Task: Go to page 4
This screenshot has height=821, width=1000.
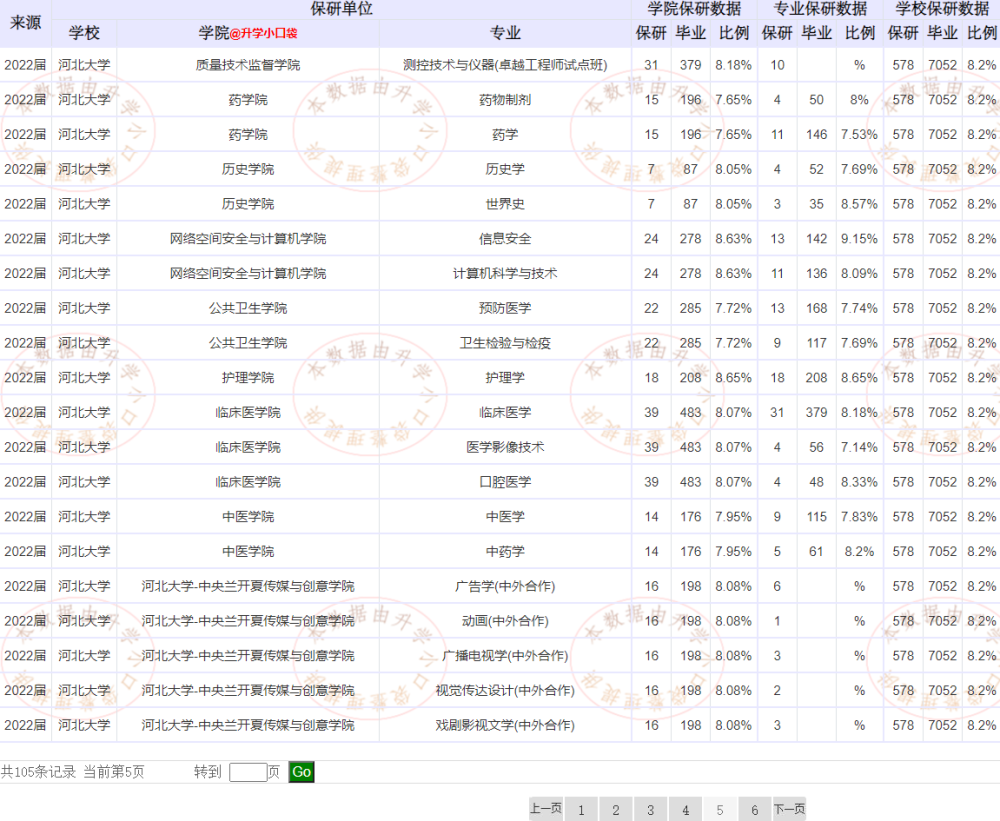Action: point(686,810)
